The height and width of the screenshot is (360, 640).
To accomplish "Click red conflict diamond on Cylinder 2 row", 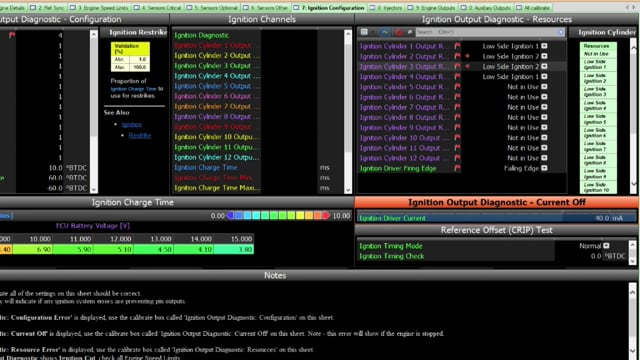I will click(x=467, y=56).
